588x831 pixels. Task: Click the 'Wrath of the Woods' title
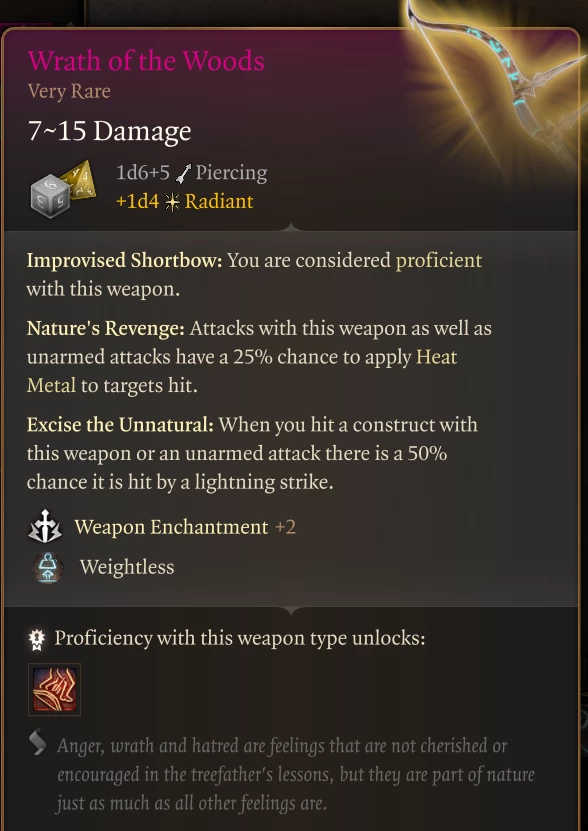pos(146,60)
